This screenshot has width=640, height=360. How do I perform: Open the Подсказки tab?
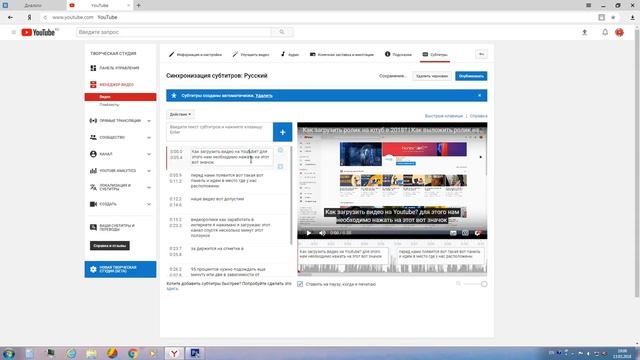(x=398, y=54)
